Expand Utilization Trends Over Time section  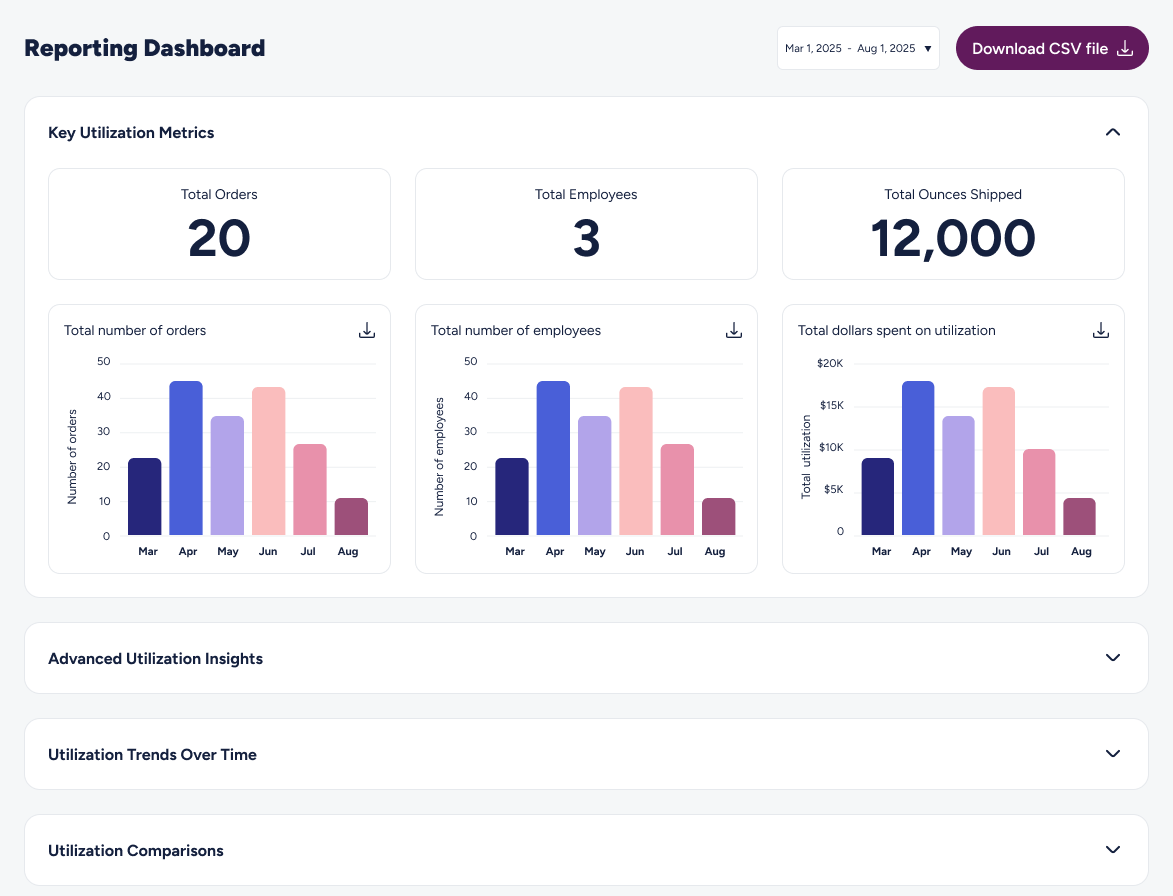tap(1112, 754)
